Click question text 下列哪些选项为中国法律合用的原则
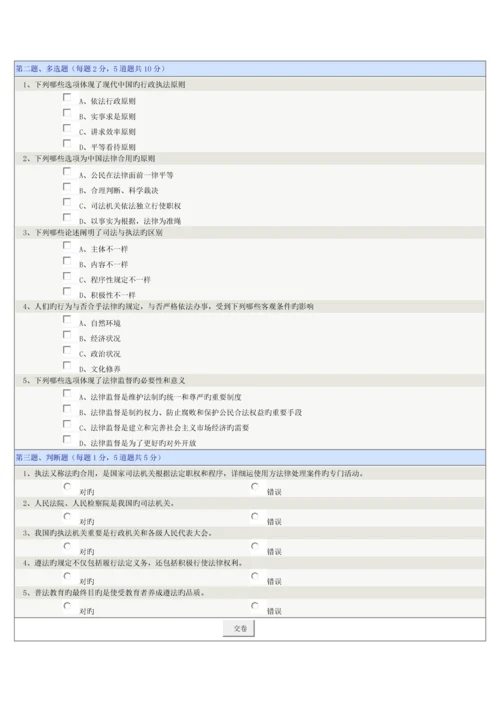This screenshot has width=500, height=707. 95,158
